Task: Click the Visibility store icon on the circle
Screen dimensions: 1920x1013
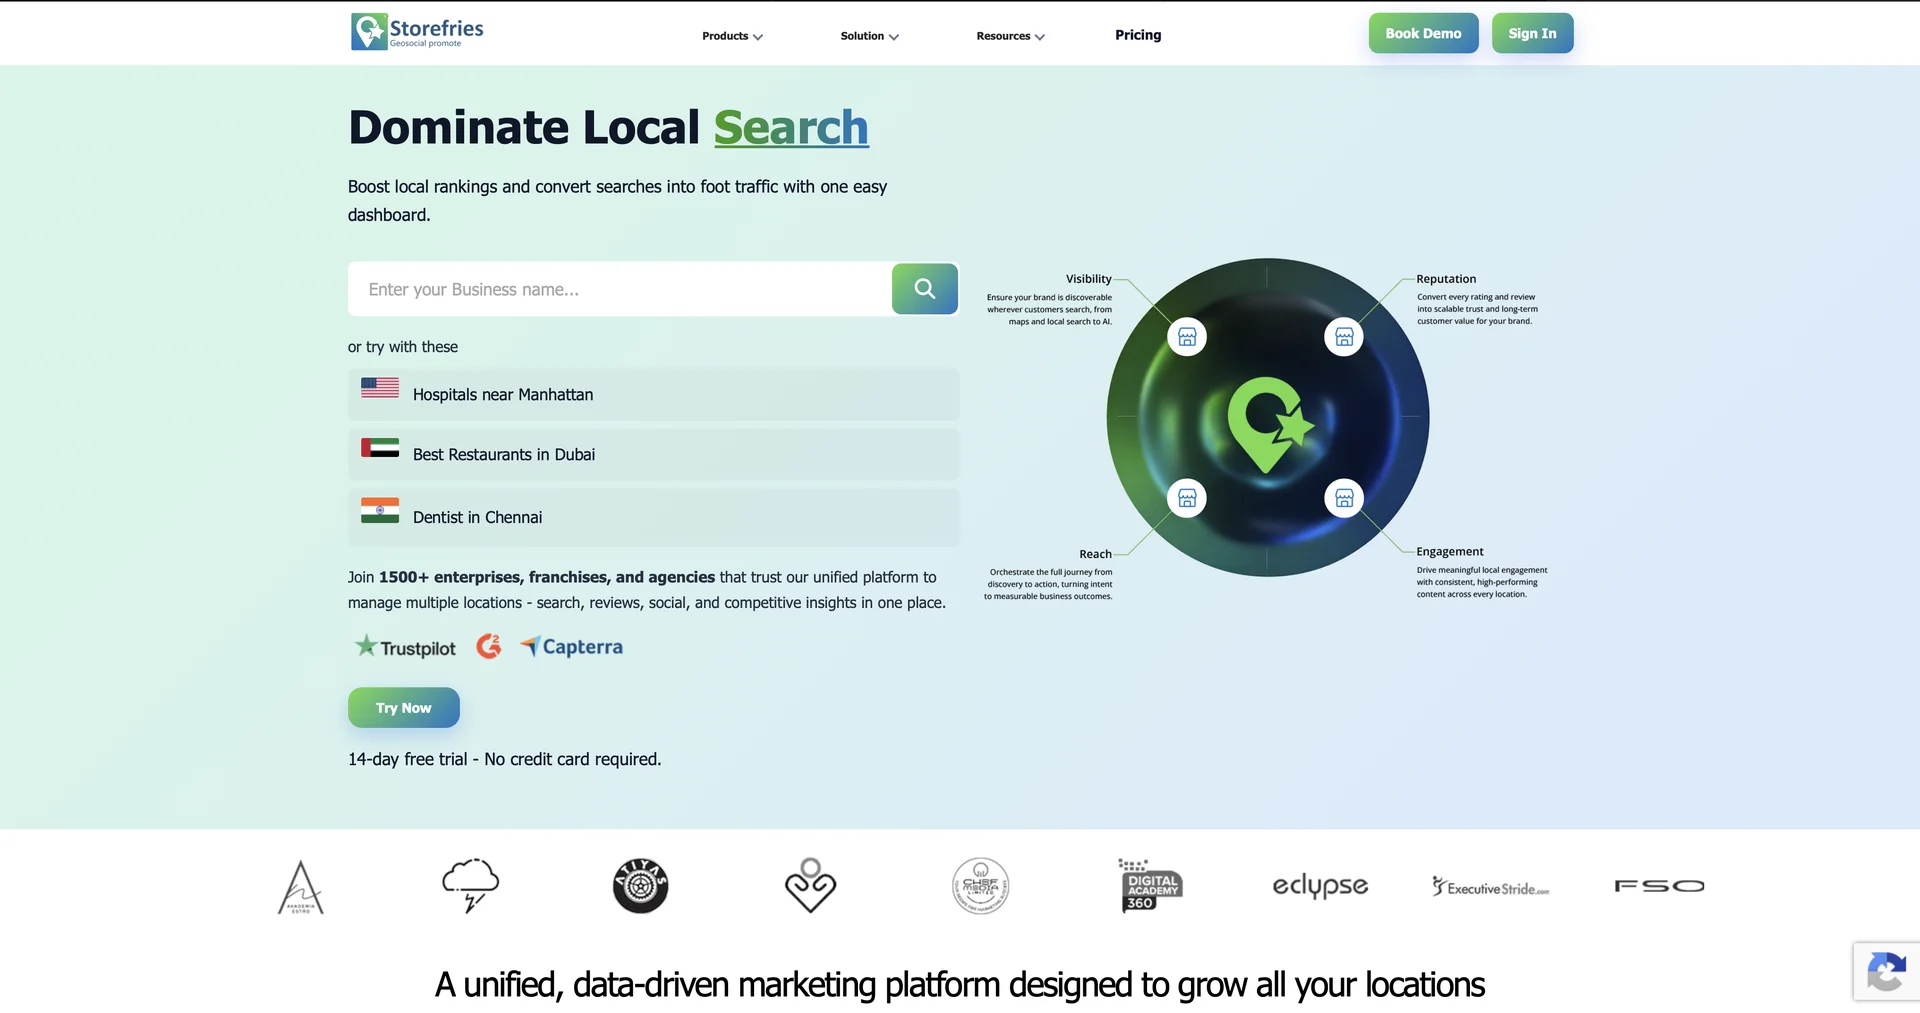Action: click(x=1187, y=337)
